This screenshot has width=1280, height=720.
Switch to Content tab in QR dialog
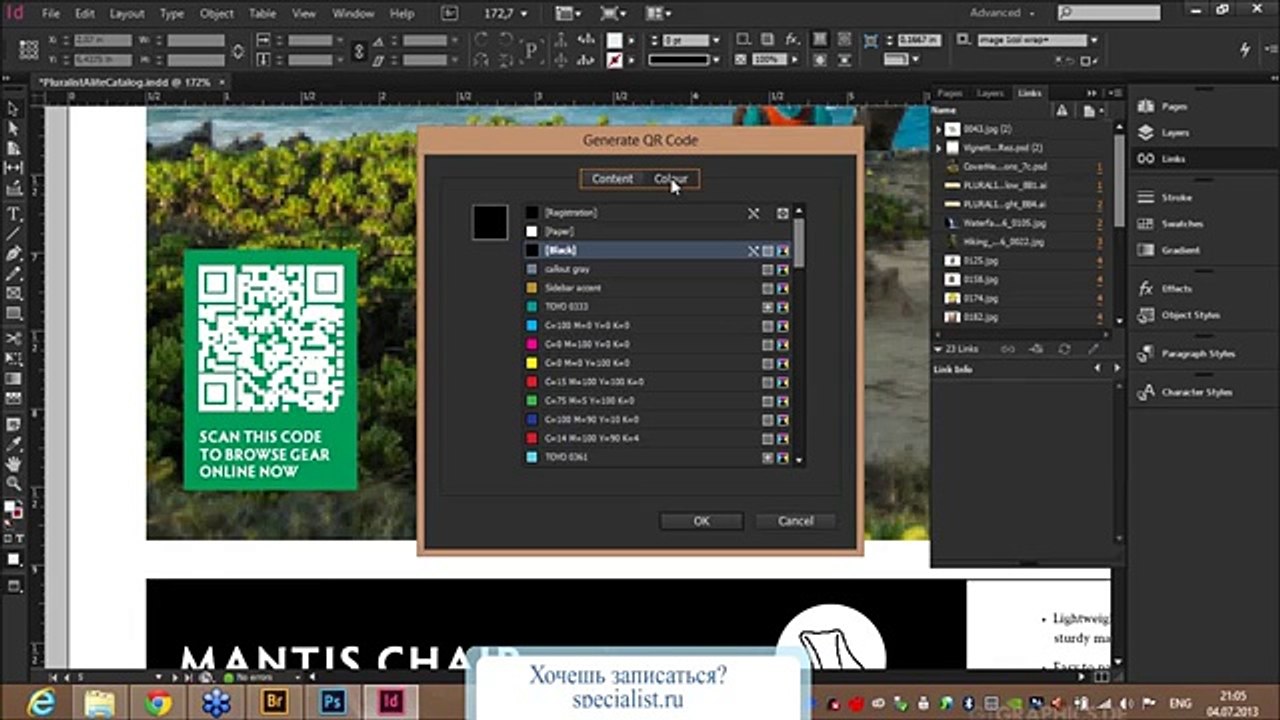(x=612, y=179)
